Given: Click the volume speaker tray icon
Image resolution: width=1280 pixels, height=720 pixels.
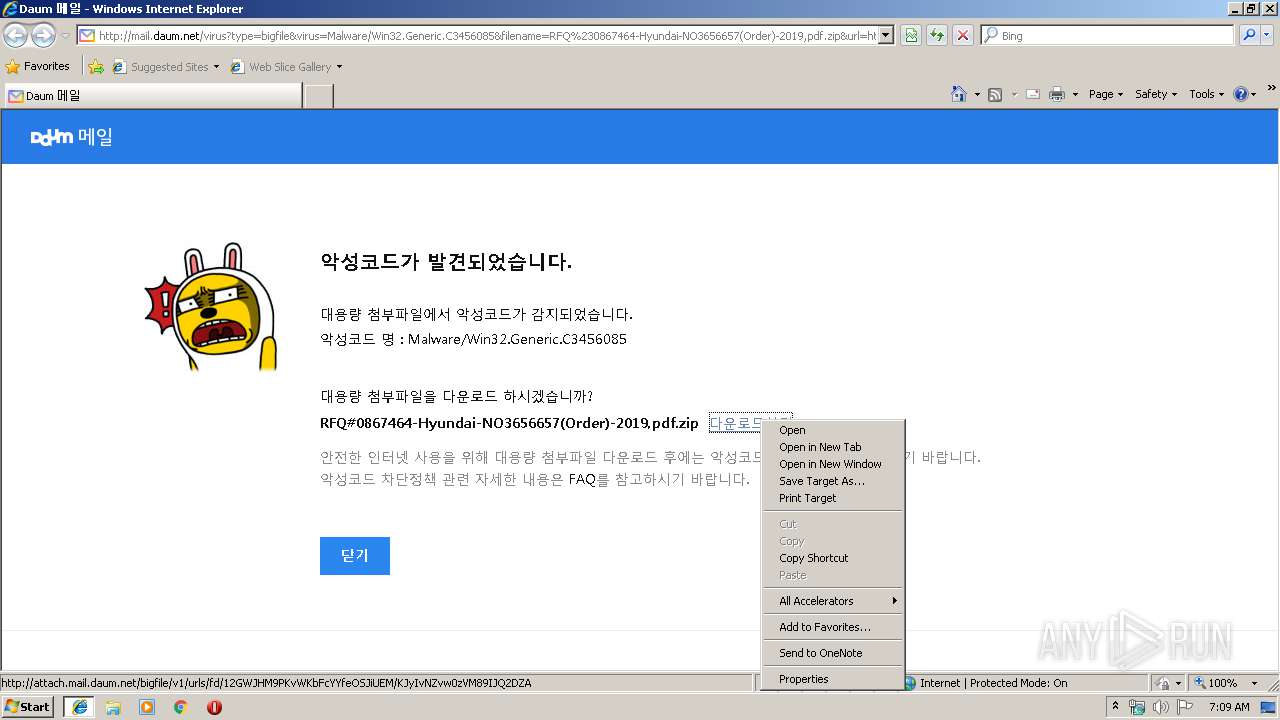Looking at the screenshot, I should (x=1161, y=707).
